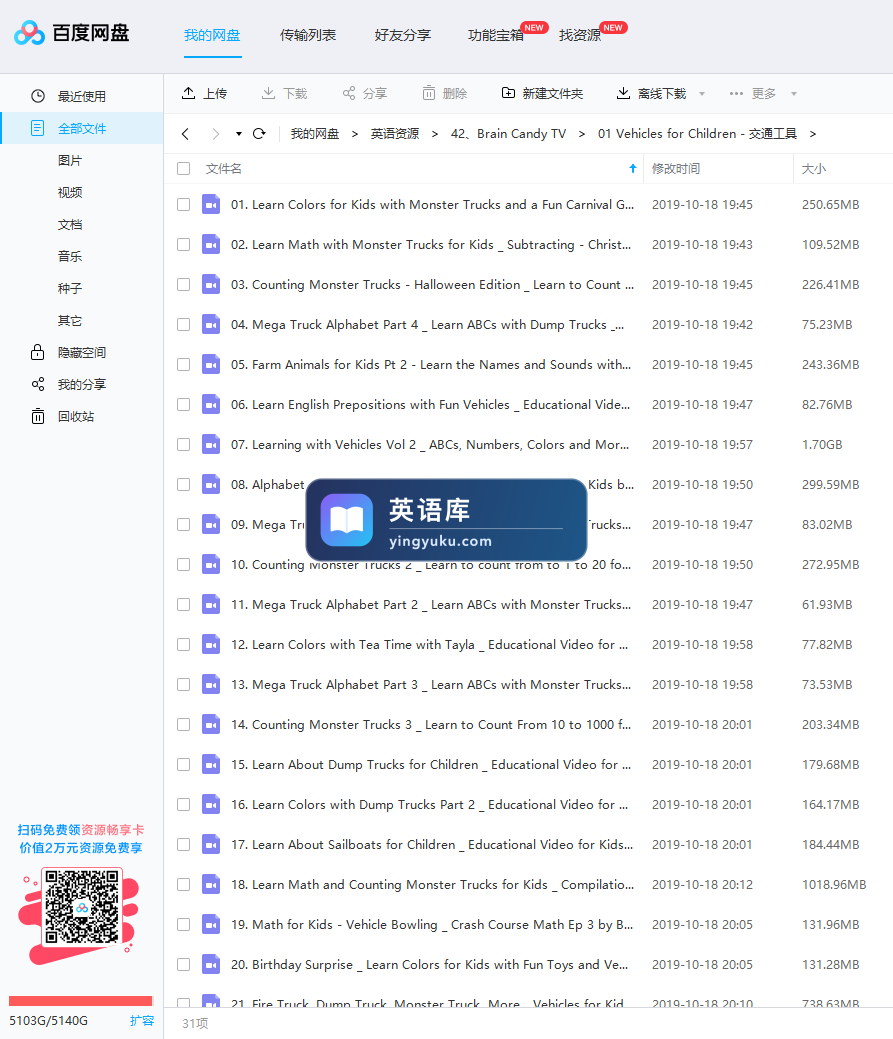Expand breadcrumb chevron after 01 Vehicles for Children
Screen dimensions: 893x1039
(812, 135)
